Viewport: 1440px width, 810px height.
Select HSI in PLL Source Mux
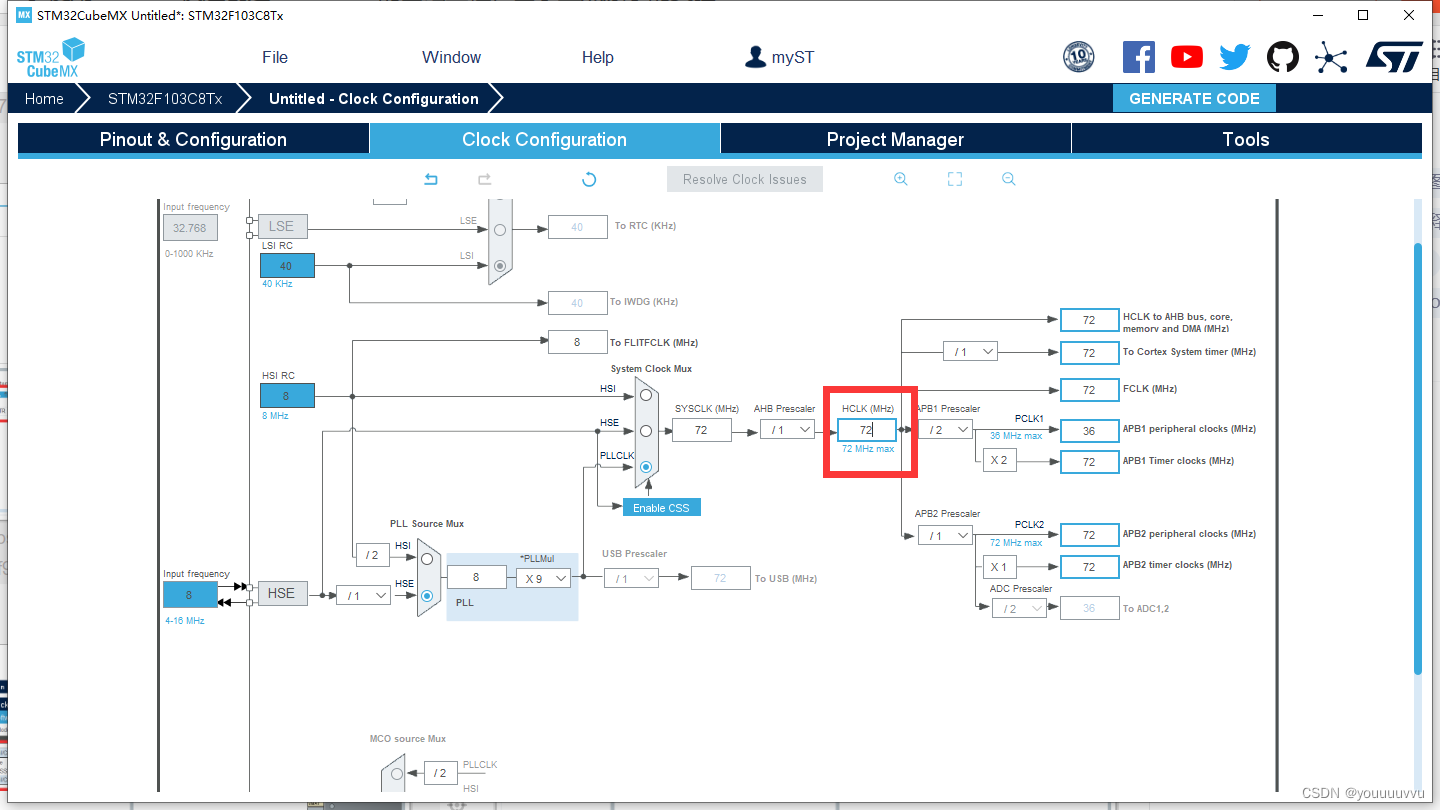point(427,558)
